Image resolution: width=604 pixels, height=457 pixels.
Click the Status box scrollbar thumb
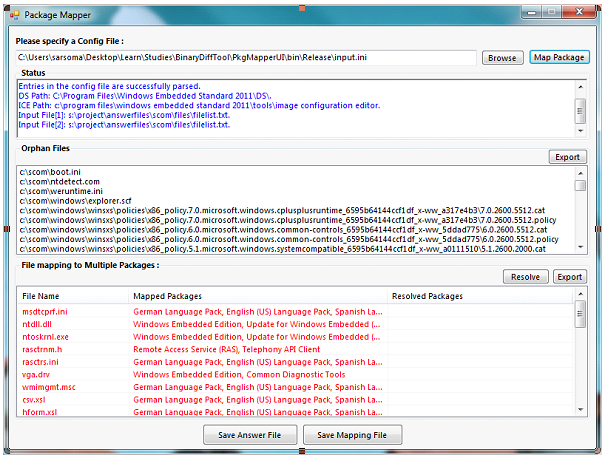(580, 111)
